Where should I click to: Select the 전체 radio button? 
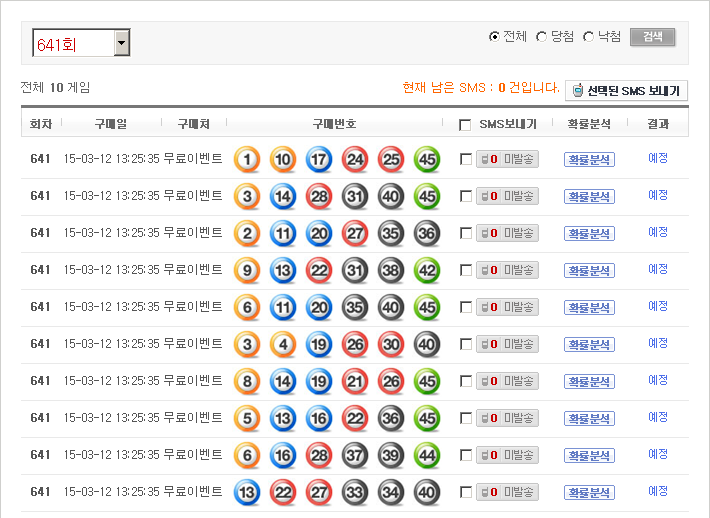tap(494, 37)
